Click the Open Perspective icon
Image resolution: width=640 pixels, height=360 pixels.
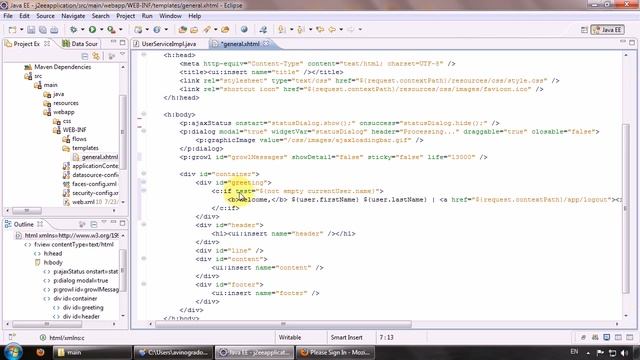point(584,30)
